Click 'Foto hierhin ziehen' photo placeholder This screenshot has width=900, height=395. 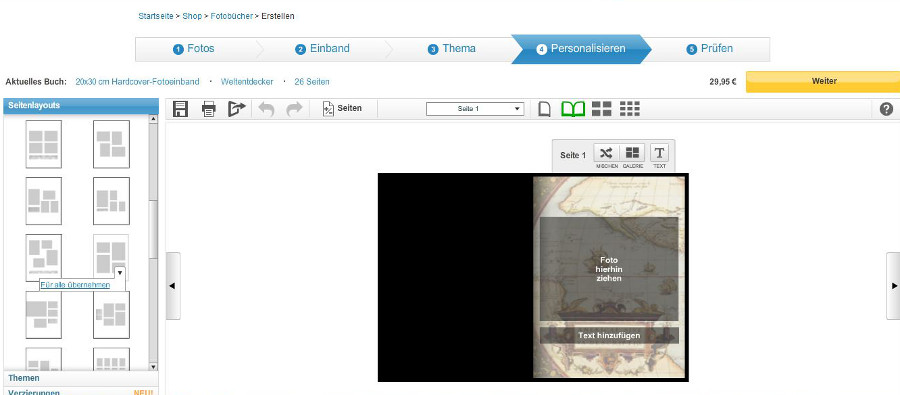tap(608, 269)
